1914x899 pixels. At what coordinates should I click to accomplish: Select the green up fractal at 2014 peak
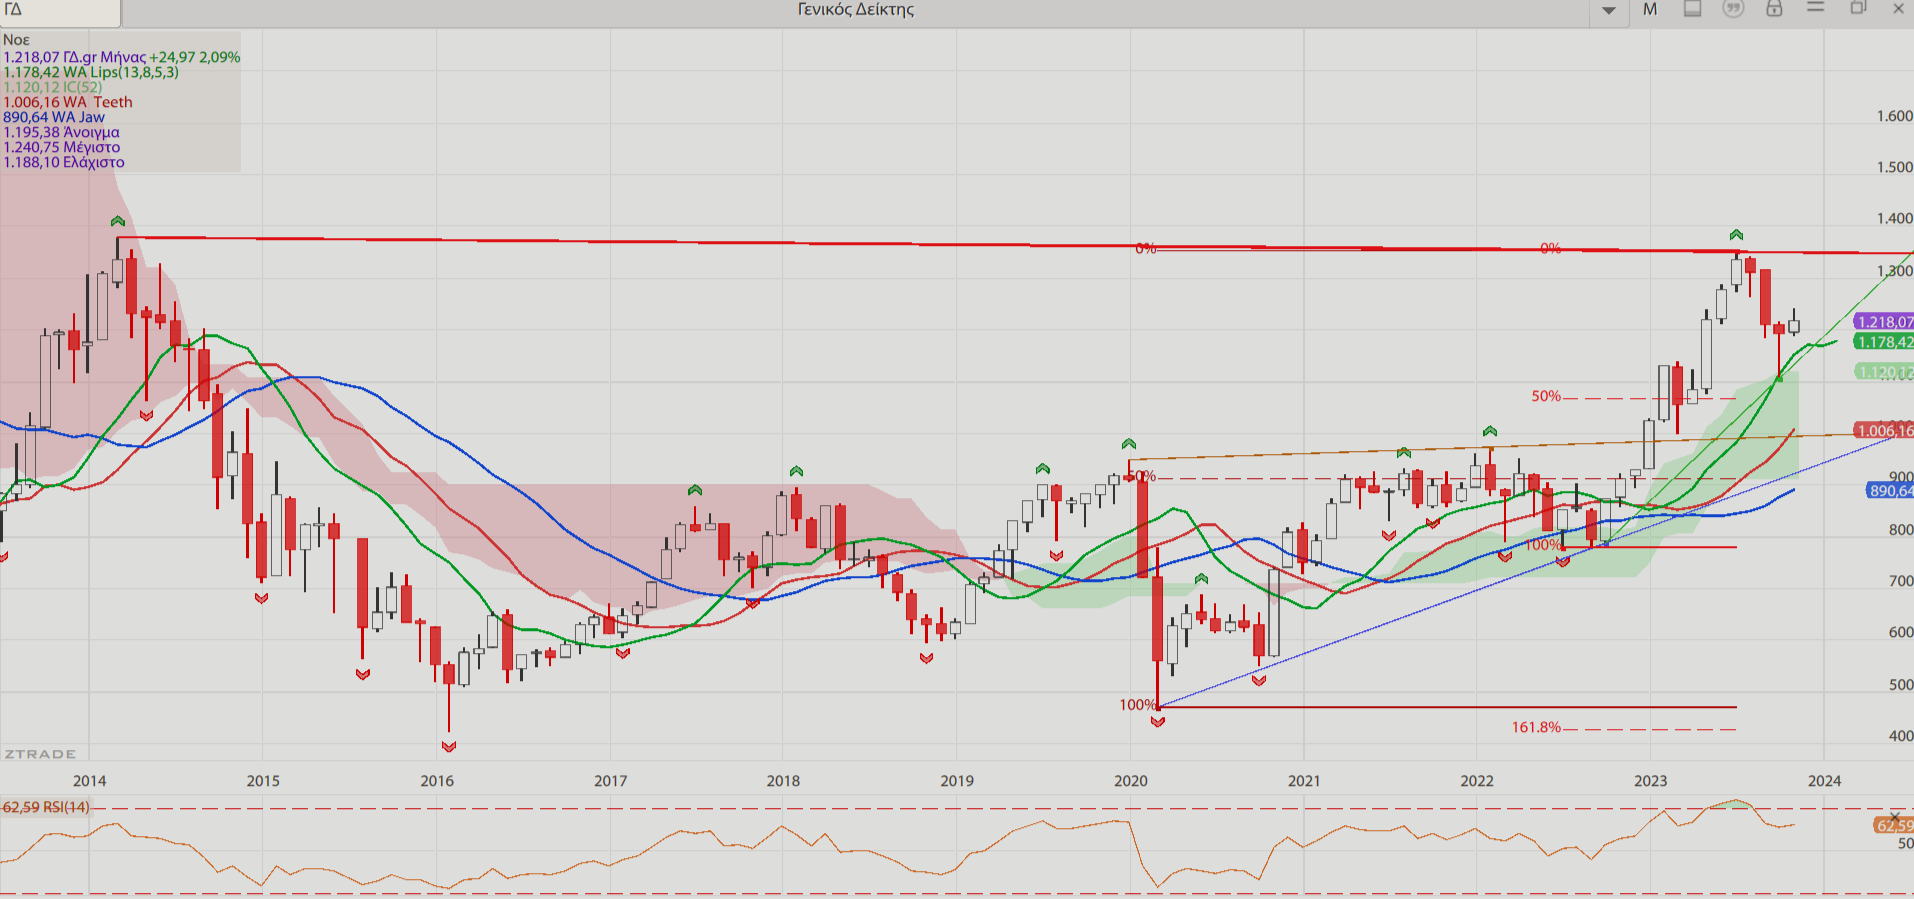pos(118,221)
